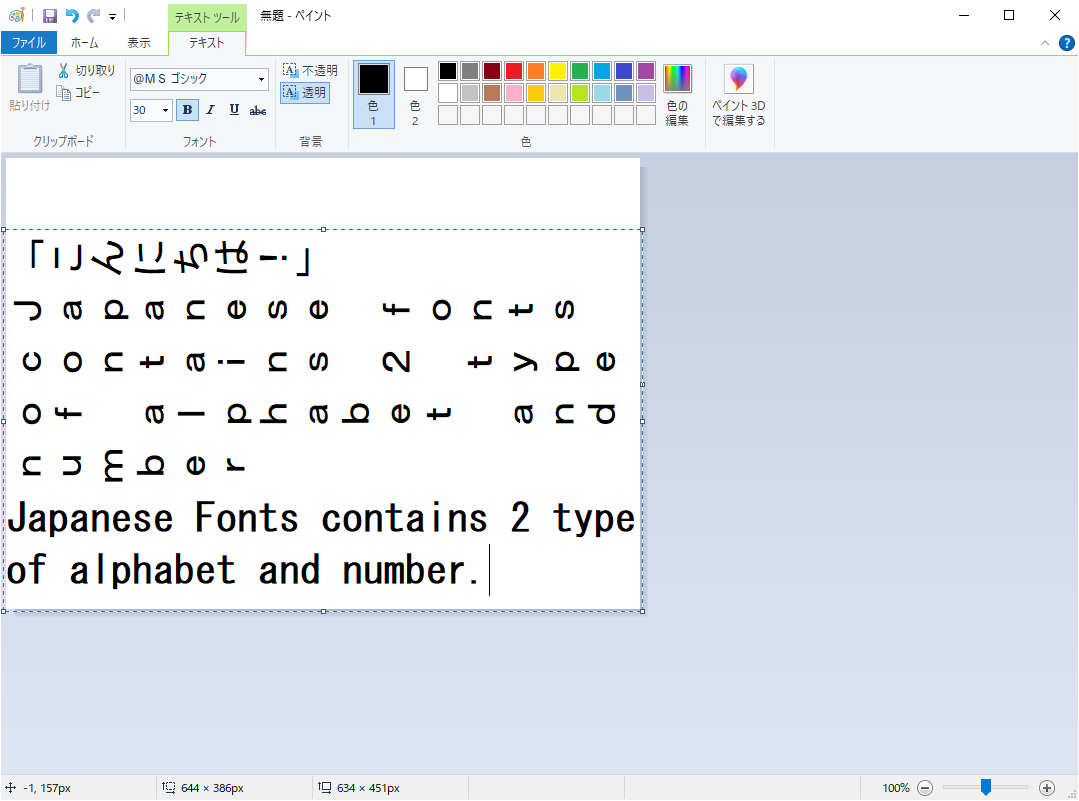The width and height of the screenshot is (1079, 801).
Task: Click the Save icon in title bar
Action: [x=50, y=15]
